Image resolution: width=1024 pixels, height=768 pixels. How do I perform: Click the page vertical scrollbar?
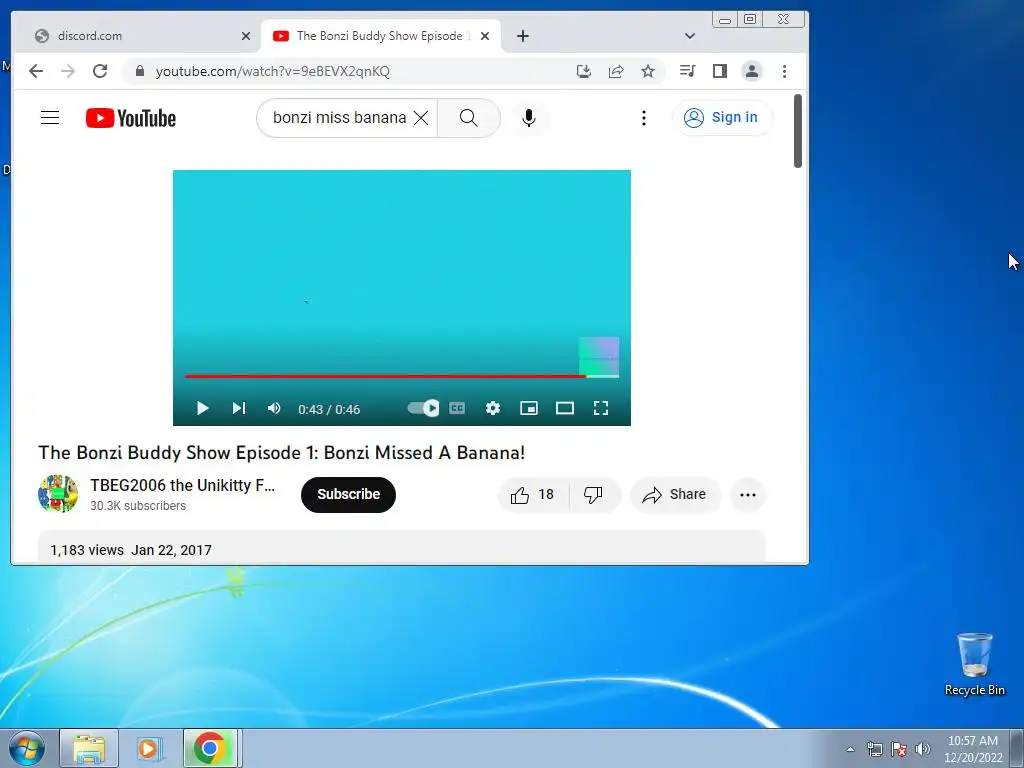click(x=797, y=131)
